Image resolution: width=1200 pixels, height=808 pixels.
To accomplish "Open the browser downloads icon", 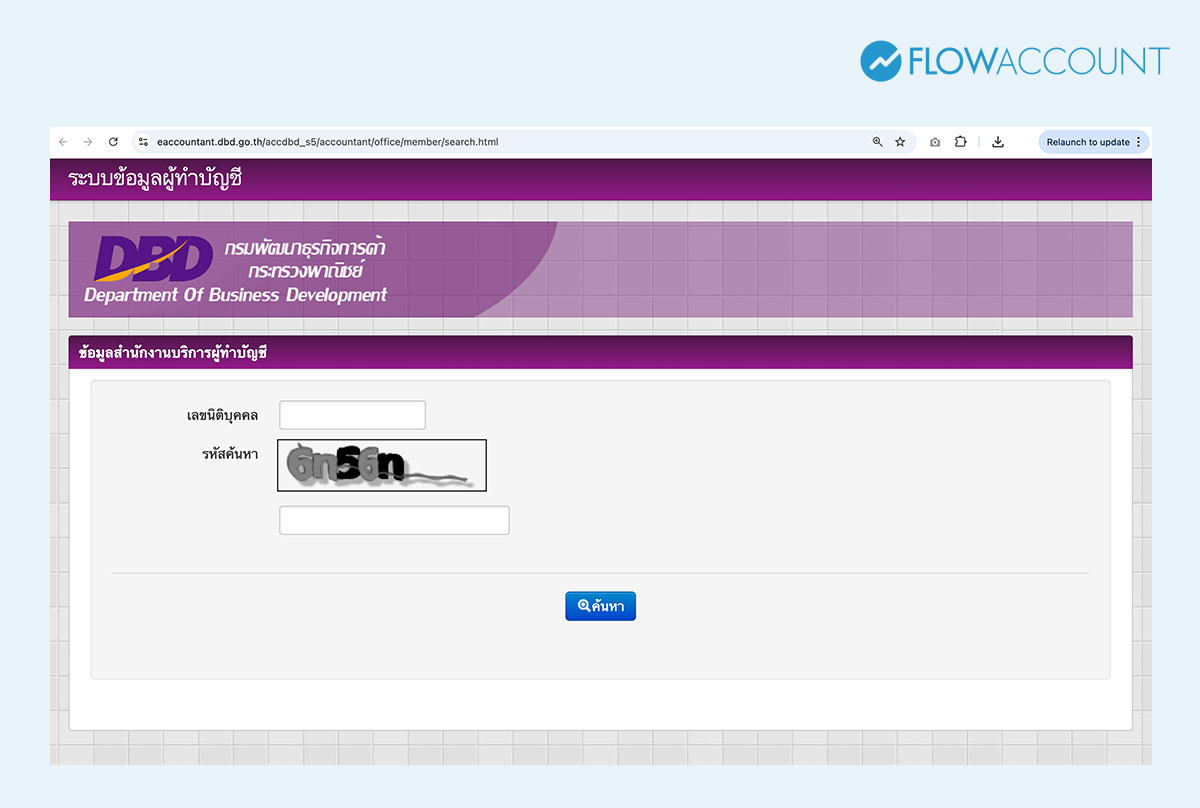I will point(997,142).
